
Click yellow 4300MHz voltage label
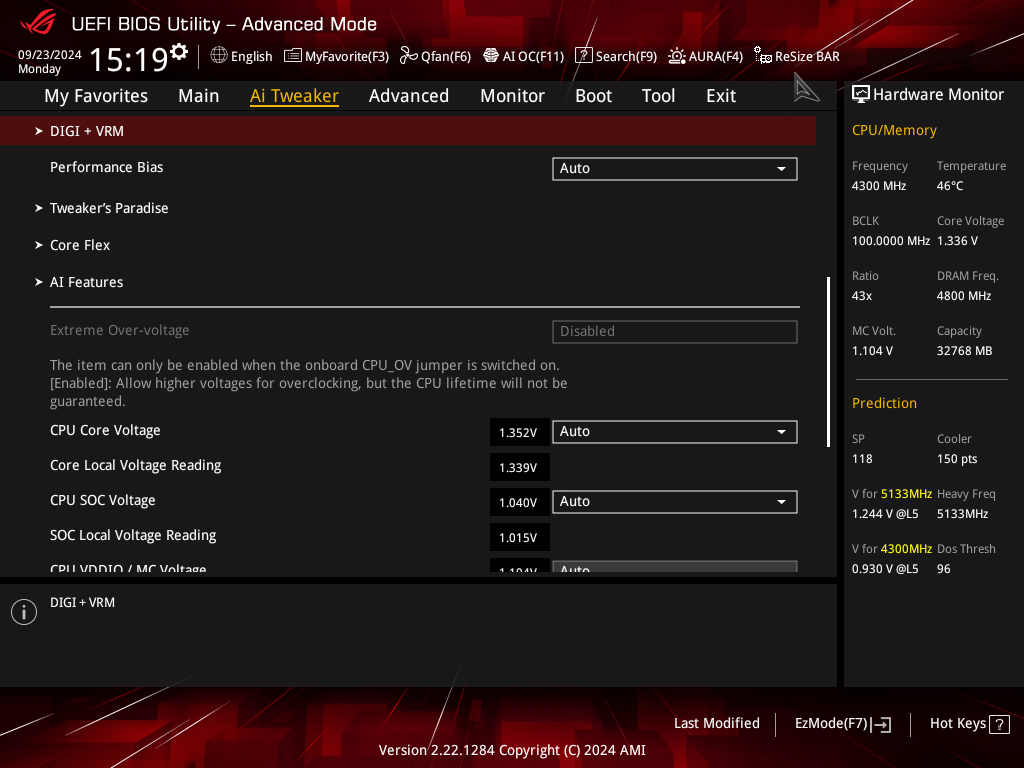(906, 549)
